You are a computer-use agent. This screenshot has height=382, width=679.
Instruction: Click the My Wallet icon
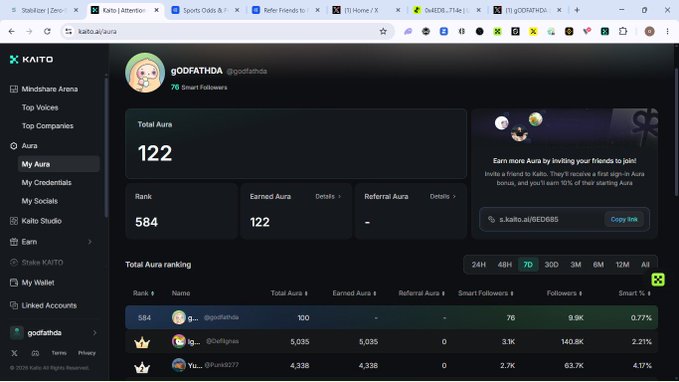(13, 283)
